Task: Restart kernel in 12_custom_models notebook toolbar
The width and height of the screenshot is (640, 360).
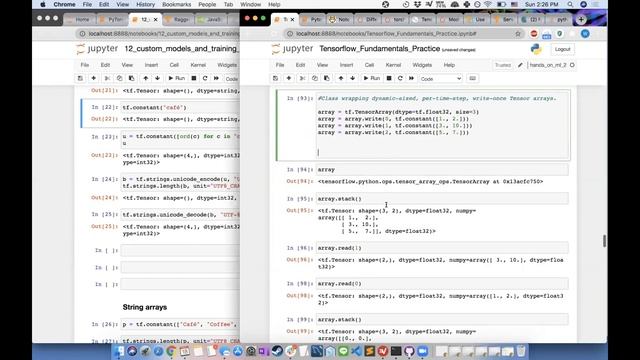Action: point(205,78)
